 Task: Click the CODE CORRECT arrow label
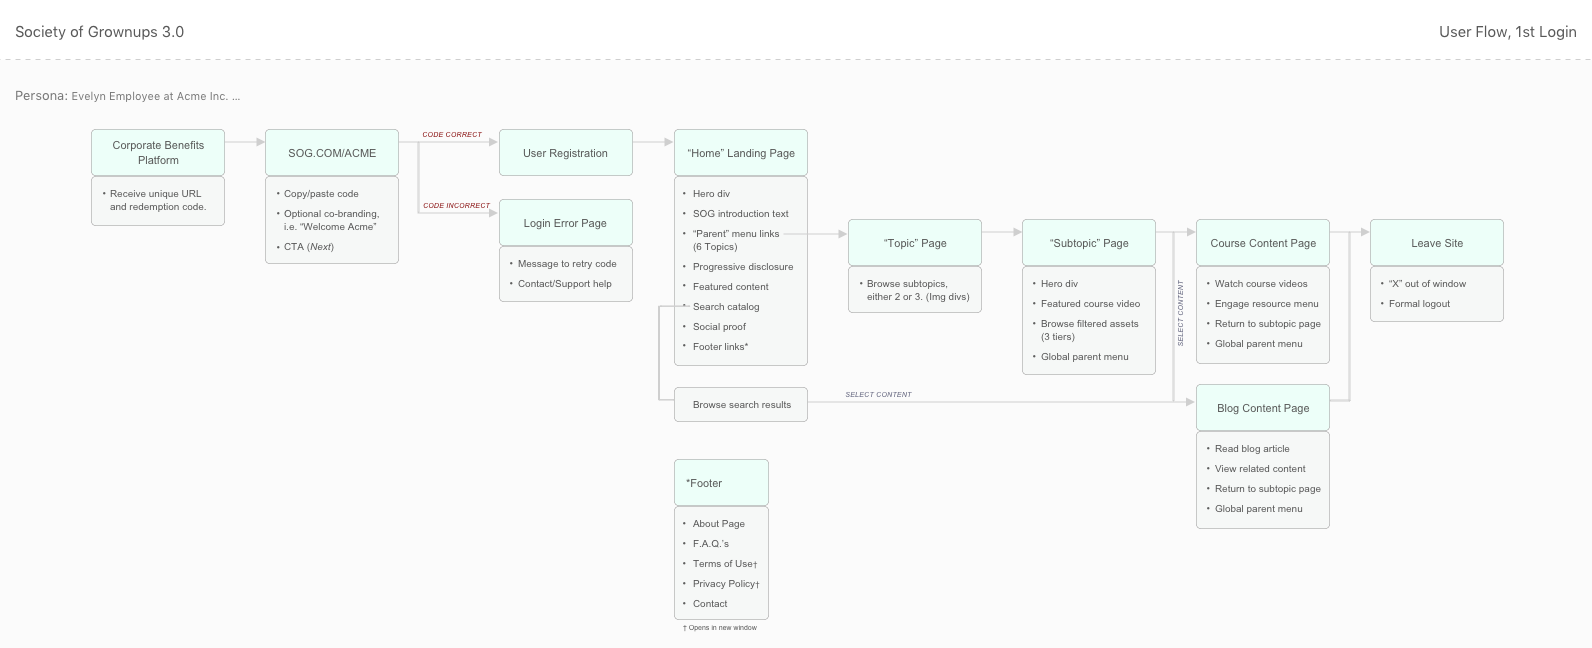tap(452, 134)
